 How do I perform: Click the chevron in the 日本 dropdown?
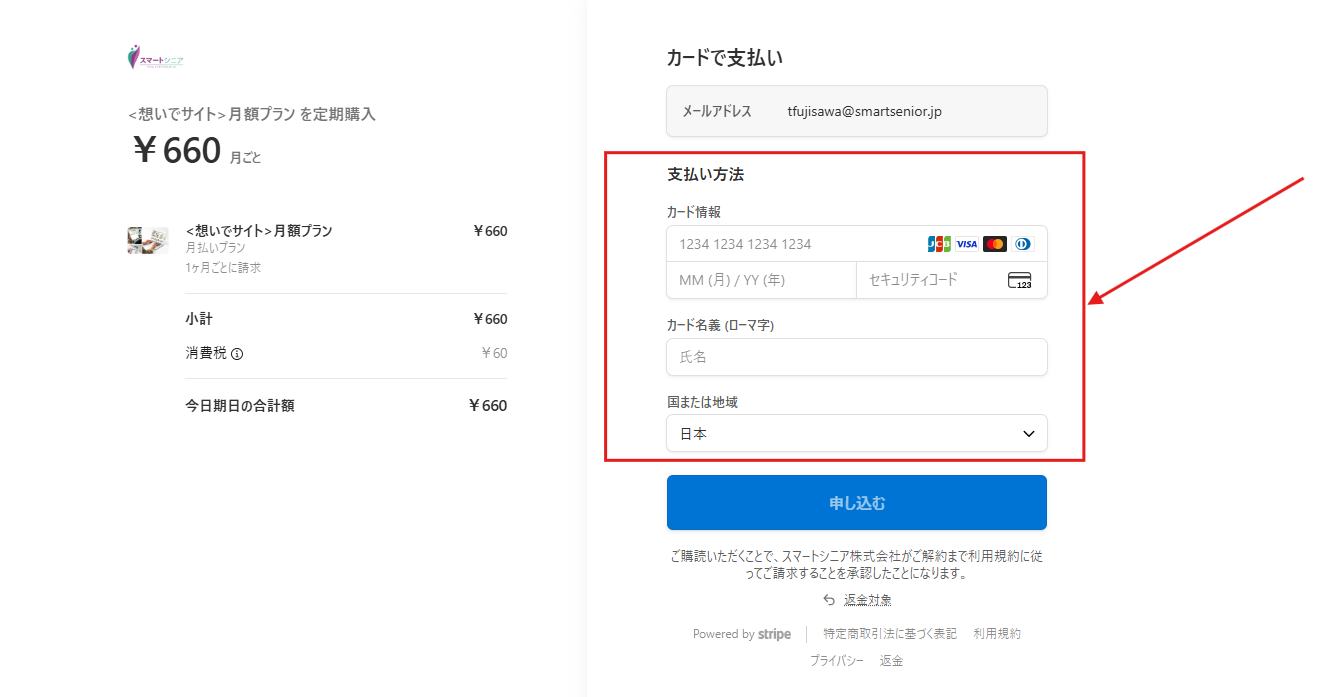pyautogui.click(x=1028, y=434)
